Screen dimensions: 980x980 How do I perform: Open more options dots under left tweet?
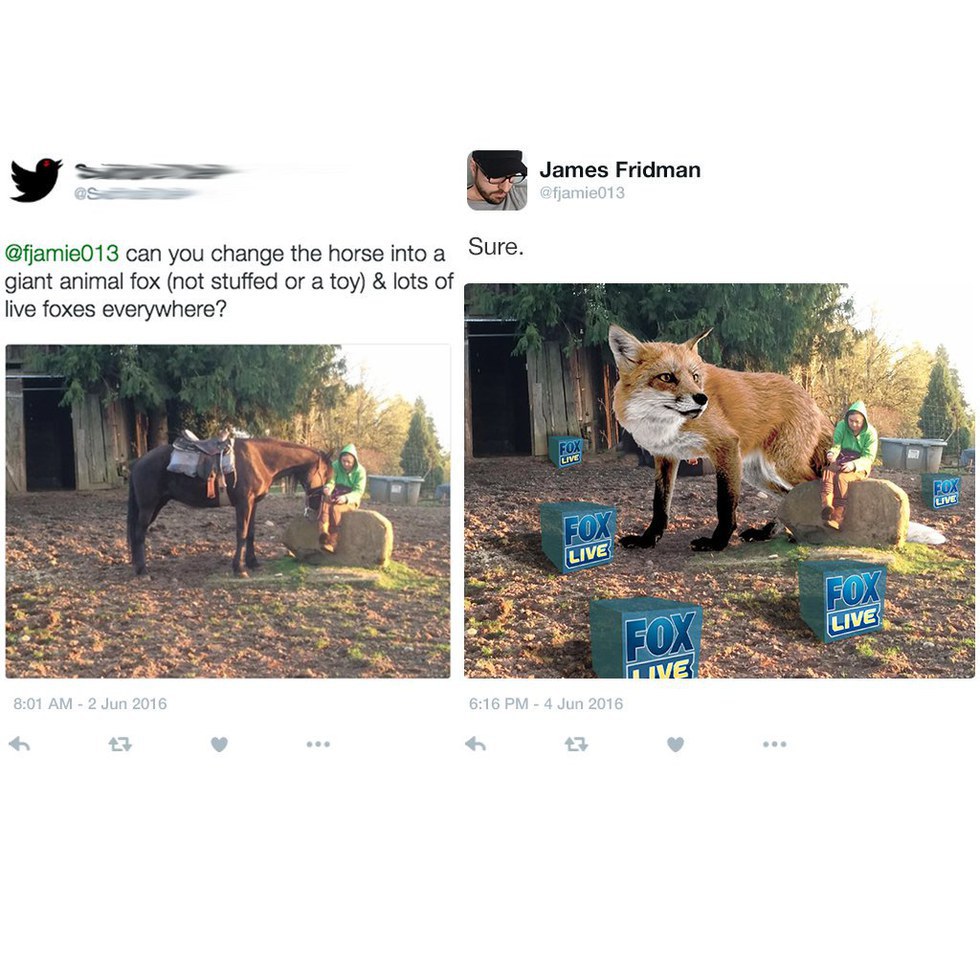pos(318,744)
